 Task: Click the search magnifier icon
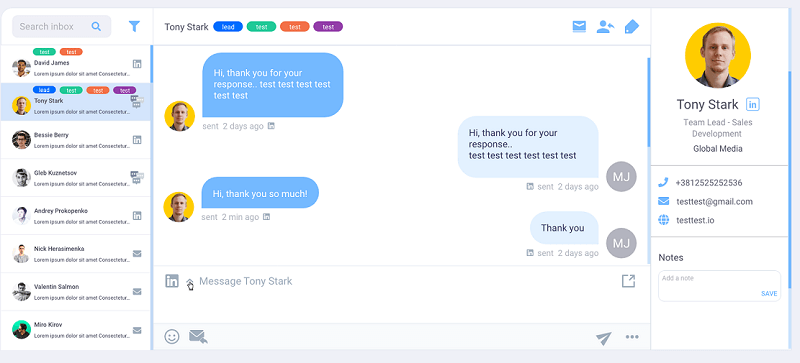tap(96, 27)
